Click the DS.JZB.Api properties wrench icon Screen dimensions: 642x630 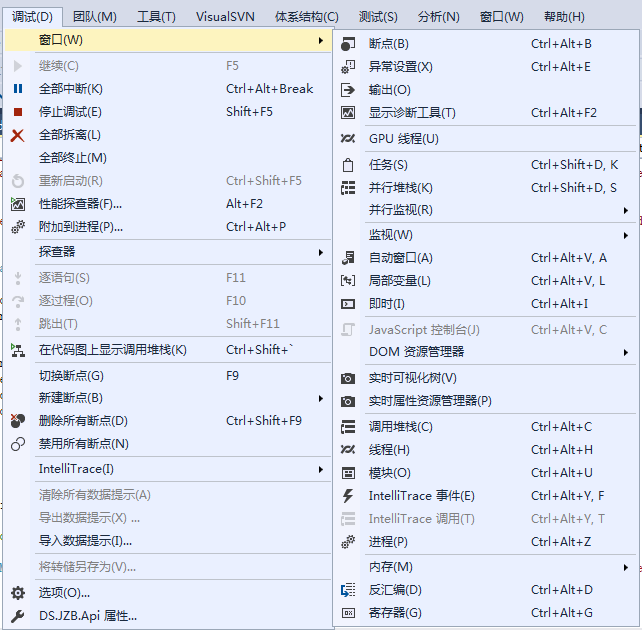click(18, 616)
